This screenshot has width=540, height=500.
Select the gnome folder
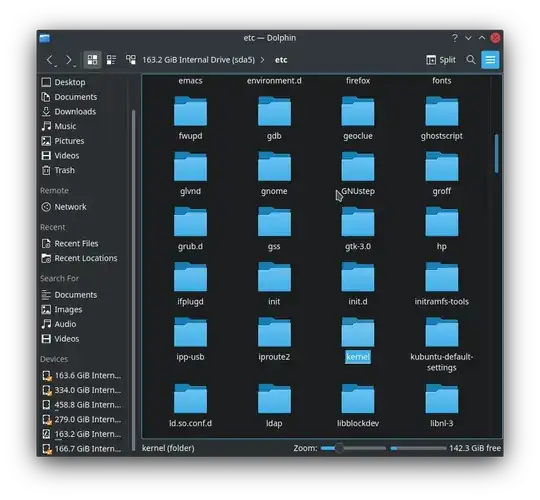(x=274, y=174)
